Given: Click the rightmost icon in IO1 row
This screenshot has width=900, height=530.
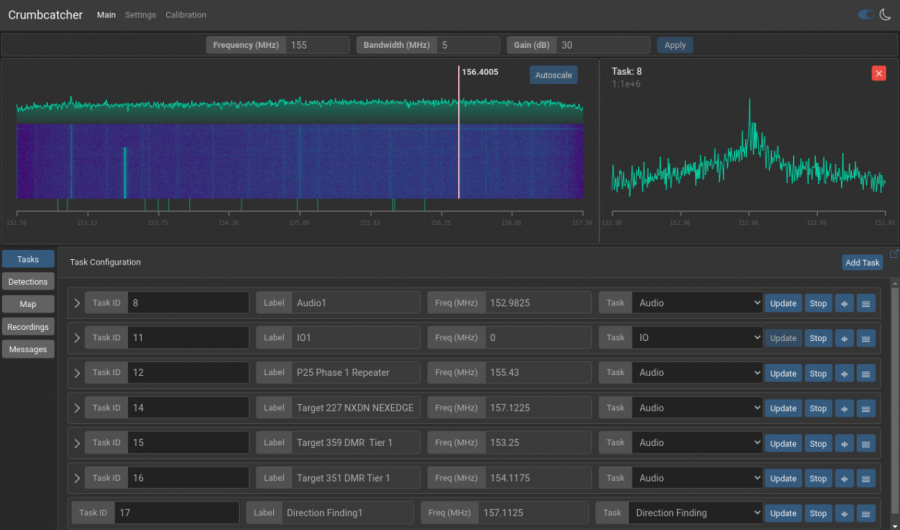Looking at the screenshot, I should coord(866,338).
